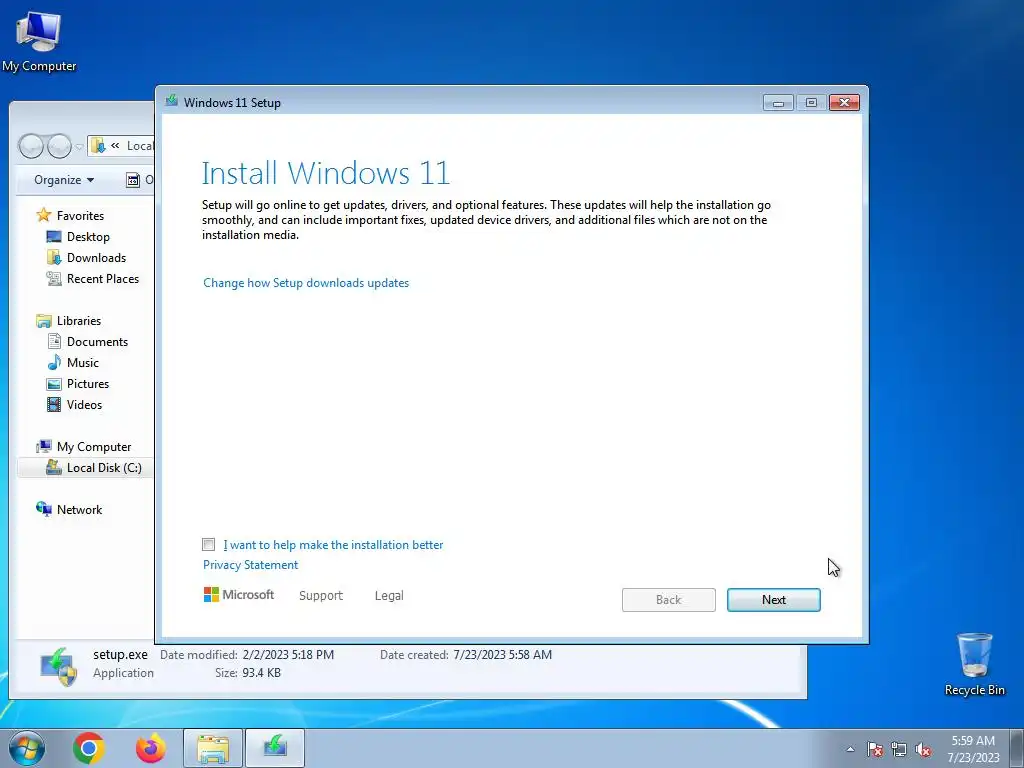Click the Support link in Setup
Viewport: 1024px width, 768px height.
(321, 596)
